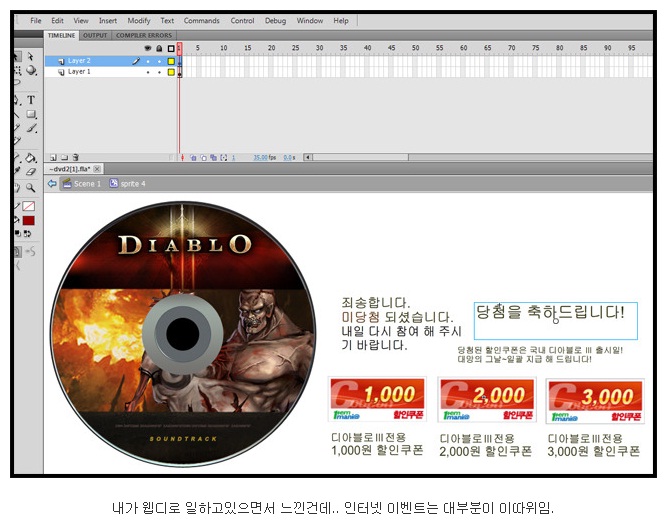Click frame 50 on timeline ruler
Screen dimensions: 672x530
(415, 48)
